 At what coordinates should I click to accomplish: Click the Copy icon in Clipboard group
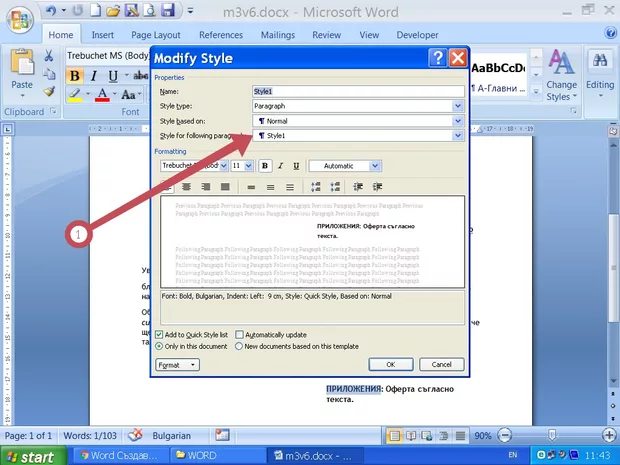coord(49,74)
